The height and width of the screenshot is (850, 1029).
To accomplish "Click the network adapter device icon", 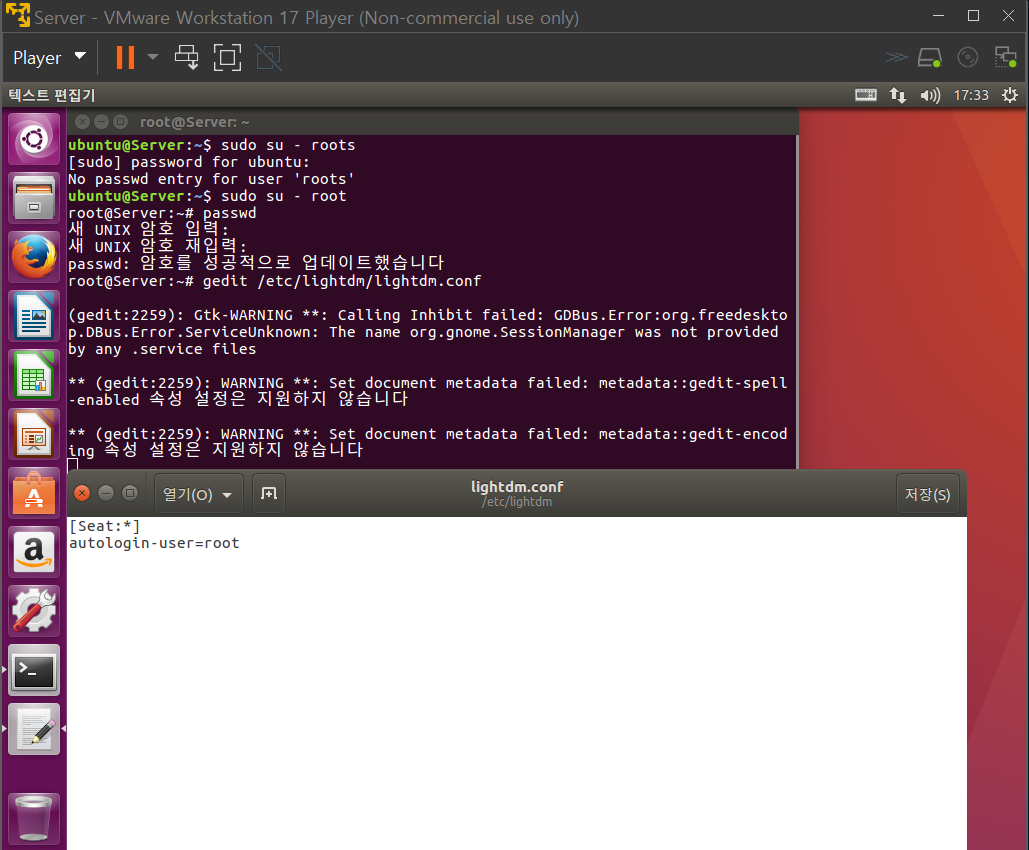I will point(1005,58).
